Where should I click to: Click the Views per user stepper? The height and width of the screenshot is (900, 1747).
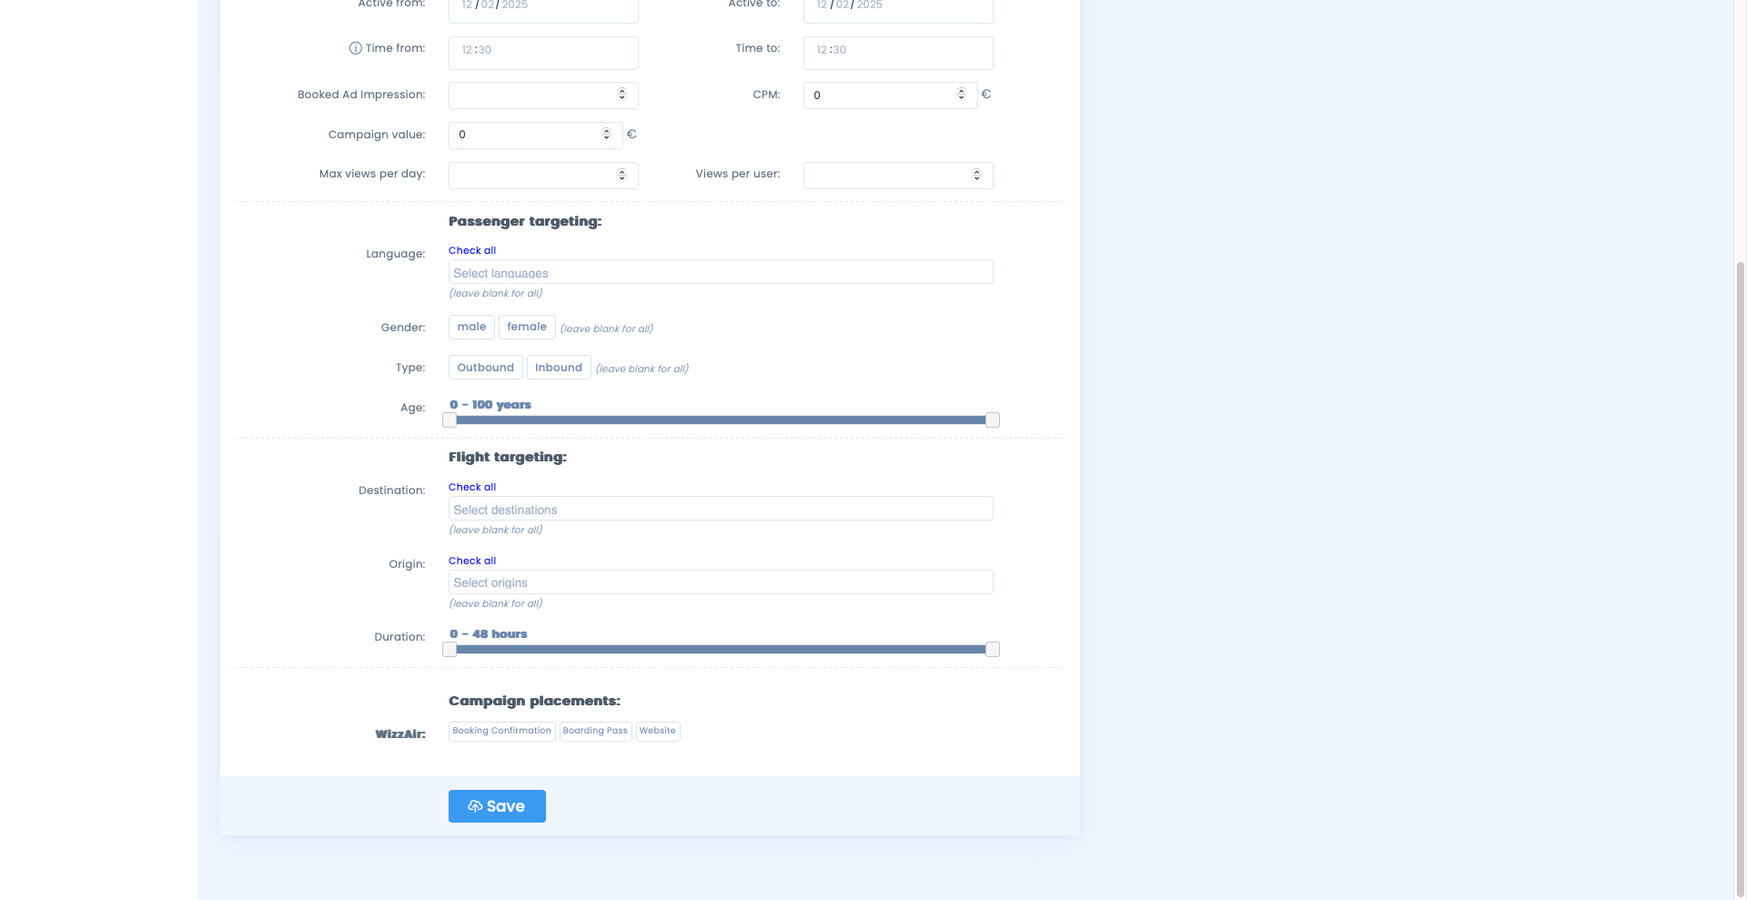pyautogui.click(x=976, y=175)
